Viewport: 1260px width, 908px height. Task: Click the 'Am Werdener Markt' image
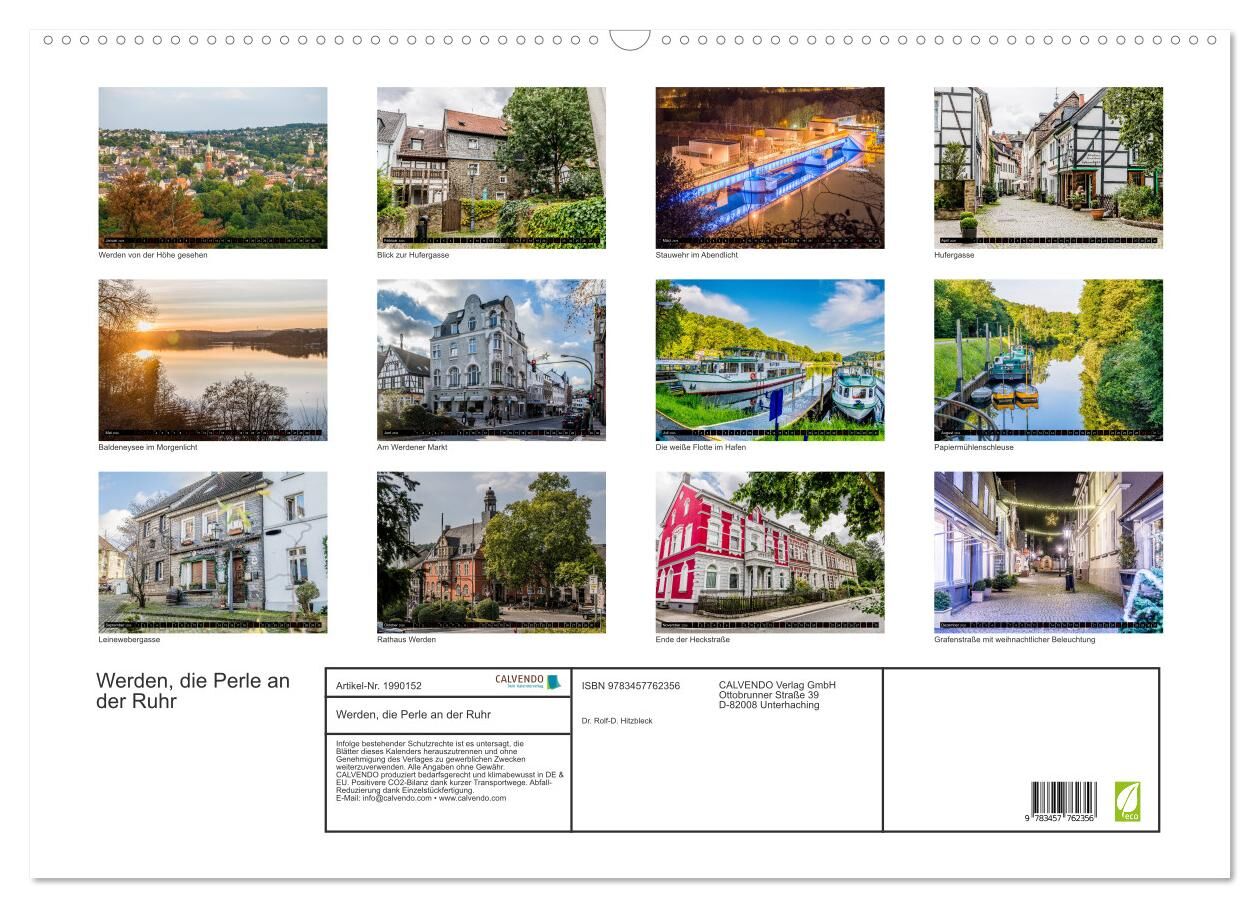[491, 359]
